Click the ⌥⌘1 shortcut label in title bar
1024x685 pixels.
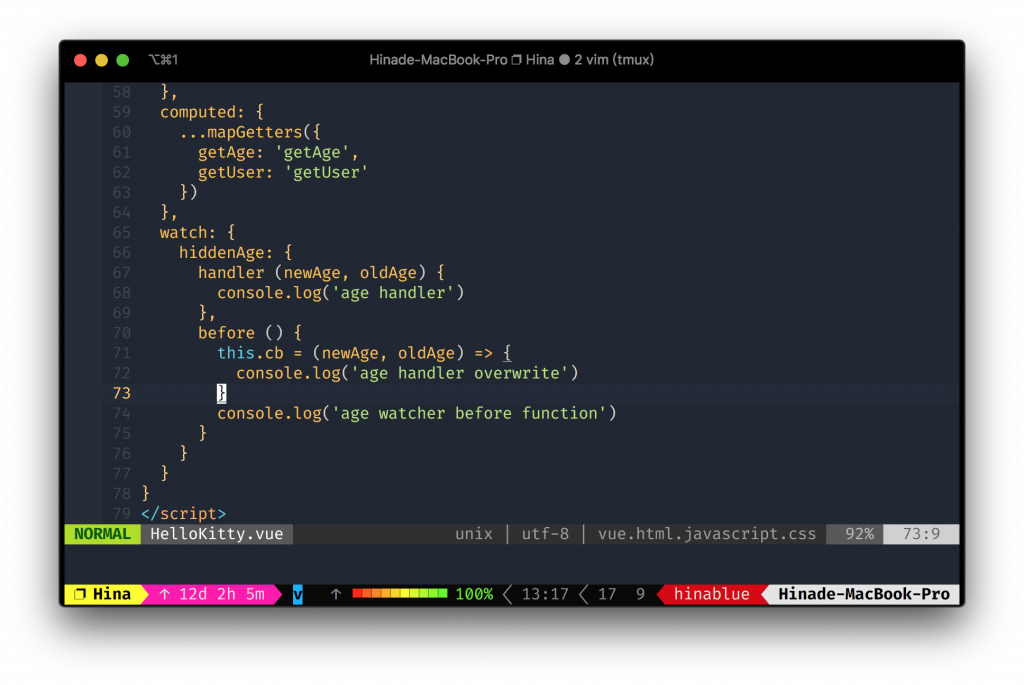[163, 60]
